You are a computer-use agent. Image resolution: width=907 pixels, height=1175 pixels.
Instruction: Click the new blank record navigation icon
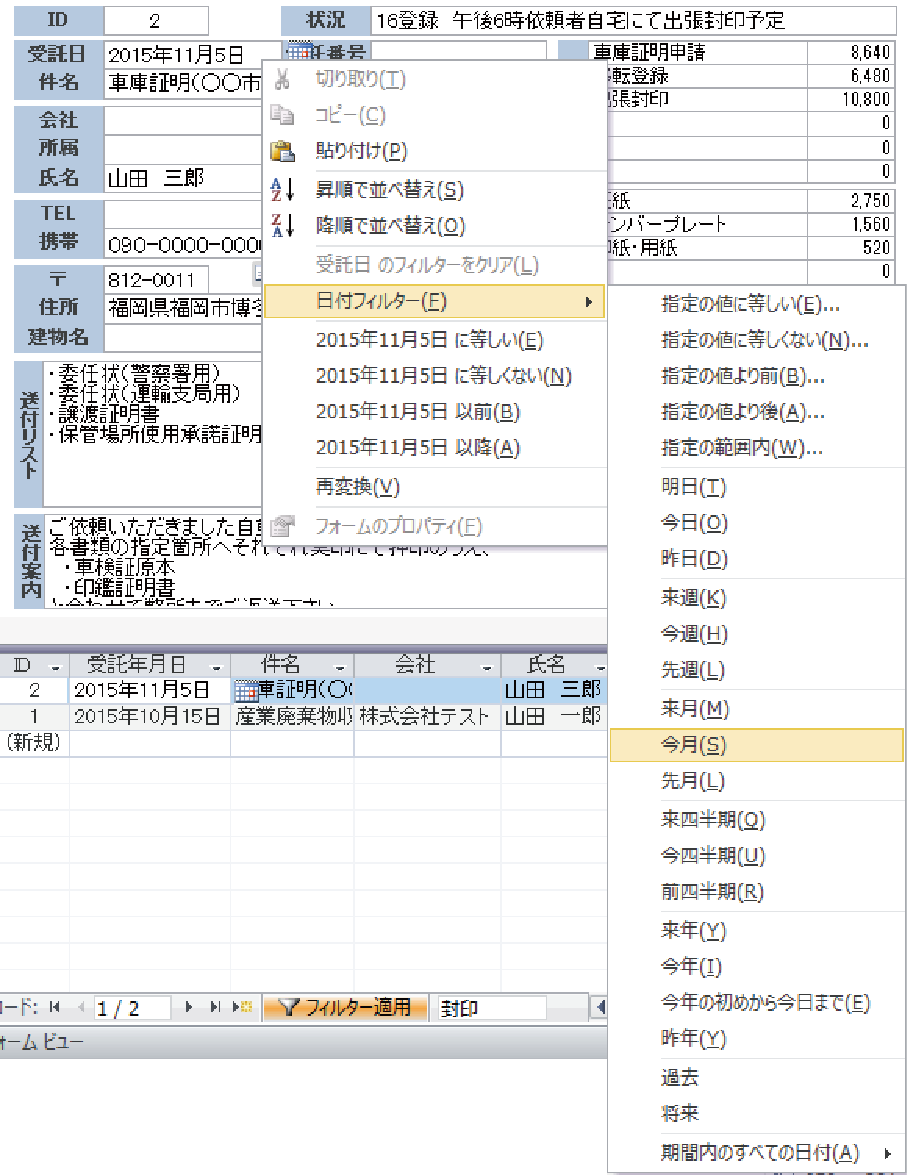[x=243, y=1007]
